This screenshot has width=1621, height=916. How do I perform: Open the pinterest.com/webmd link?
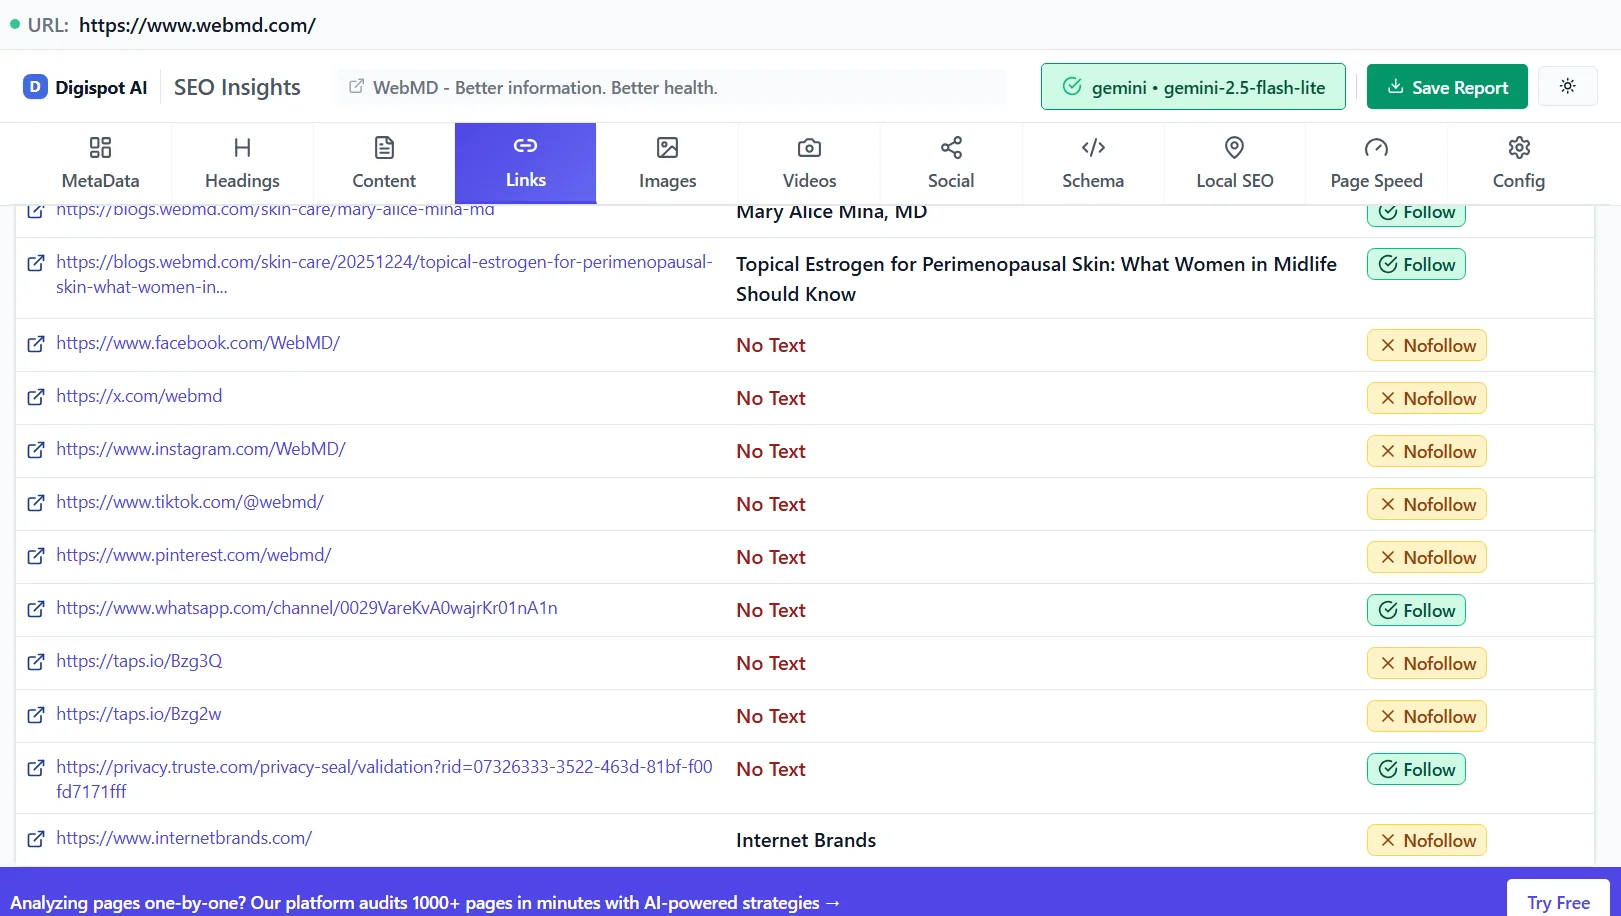click(194, 555)
